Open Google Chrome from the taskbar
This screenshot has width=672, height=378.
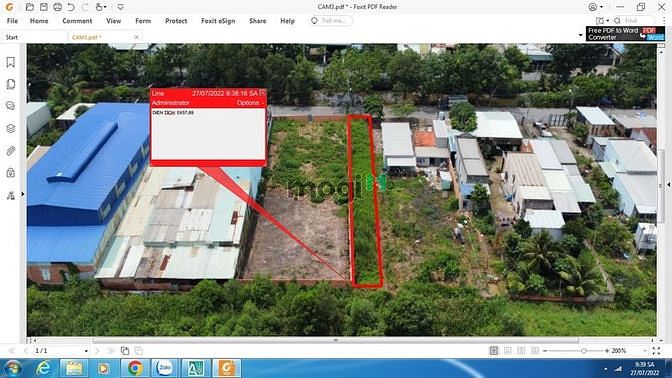coord(135,368)
